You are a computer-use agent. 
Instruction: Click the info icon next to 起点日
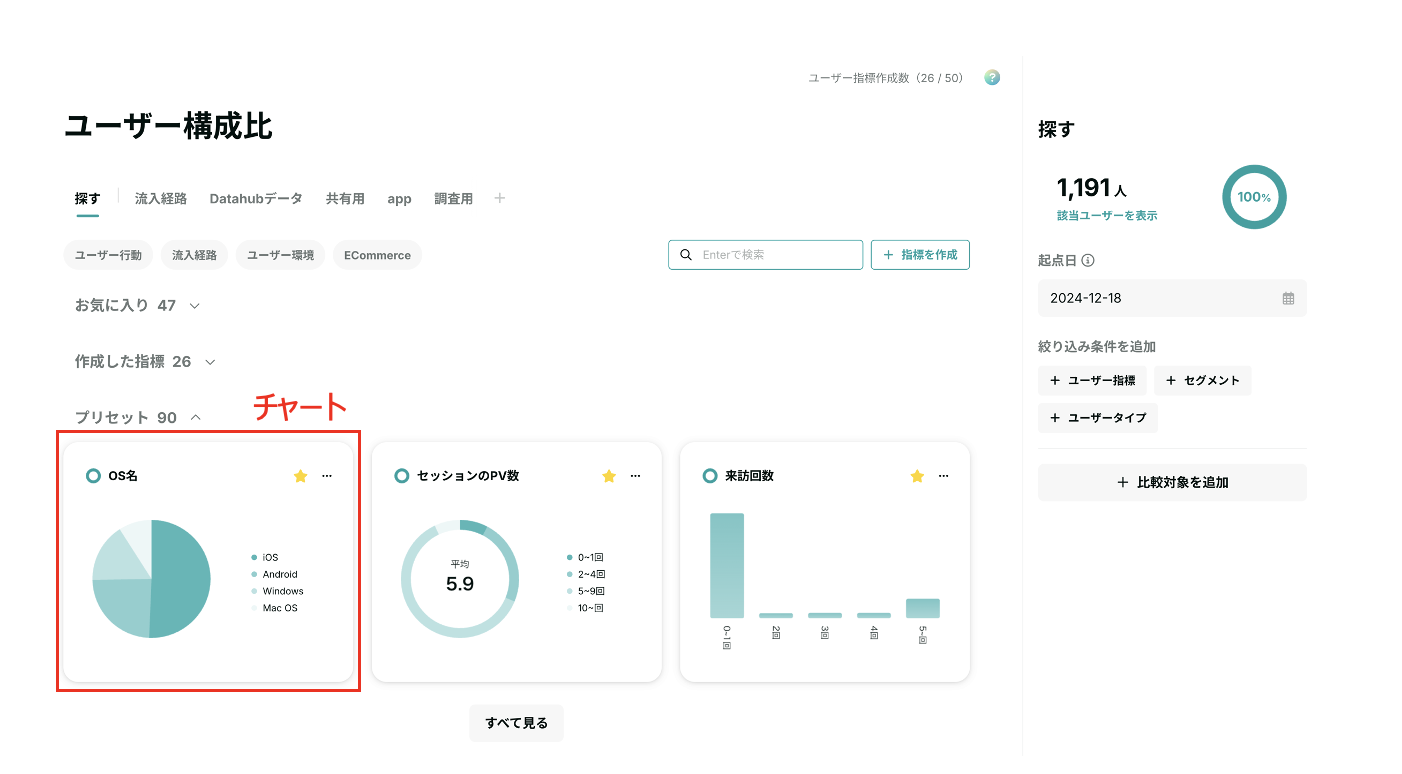point(1088,260)
